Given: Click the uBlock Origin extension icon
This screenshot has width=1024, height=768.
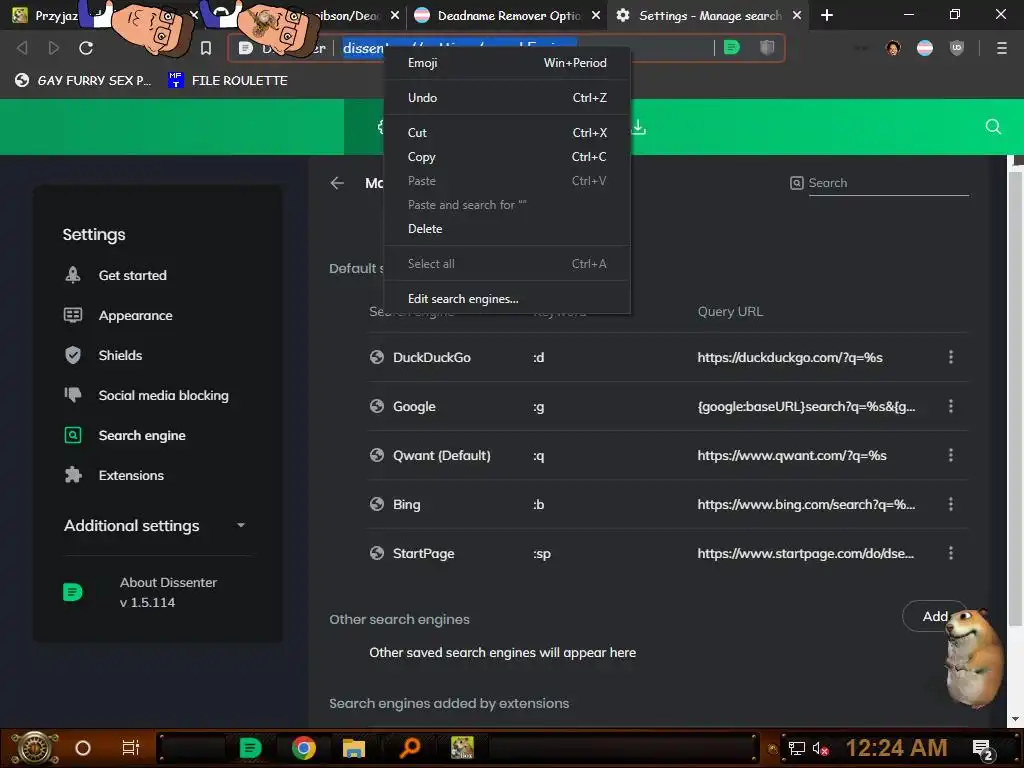Looking at the screenshot, I should tap(957, 48).
